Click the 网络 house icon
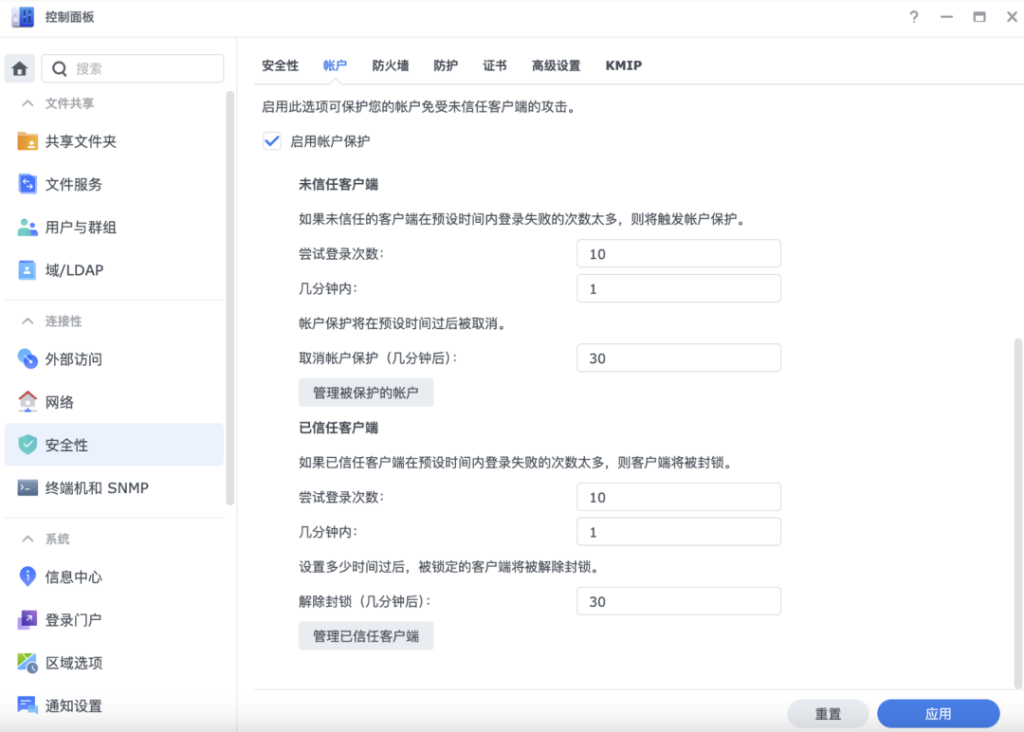 tap(28, 402)
